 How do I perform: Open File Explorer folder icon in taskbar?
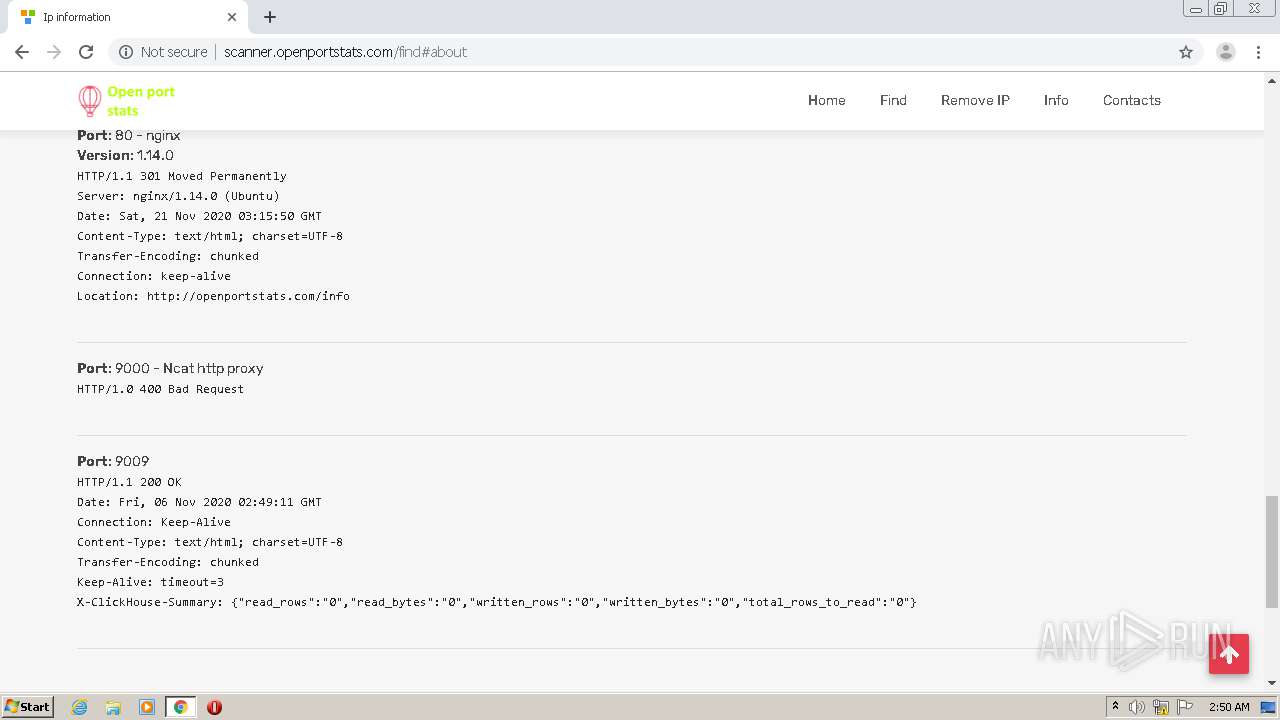(x=113, y=707)
